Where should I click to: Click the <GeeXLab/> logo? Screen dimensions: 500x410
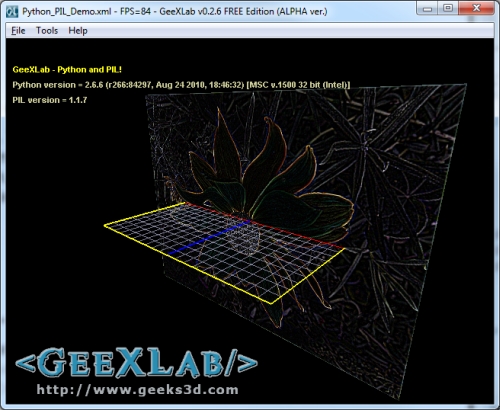click(x=136, y=363)
